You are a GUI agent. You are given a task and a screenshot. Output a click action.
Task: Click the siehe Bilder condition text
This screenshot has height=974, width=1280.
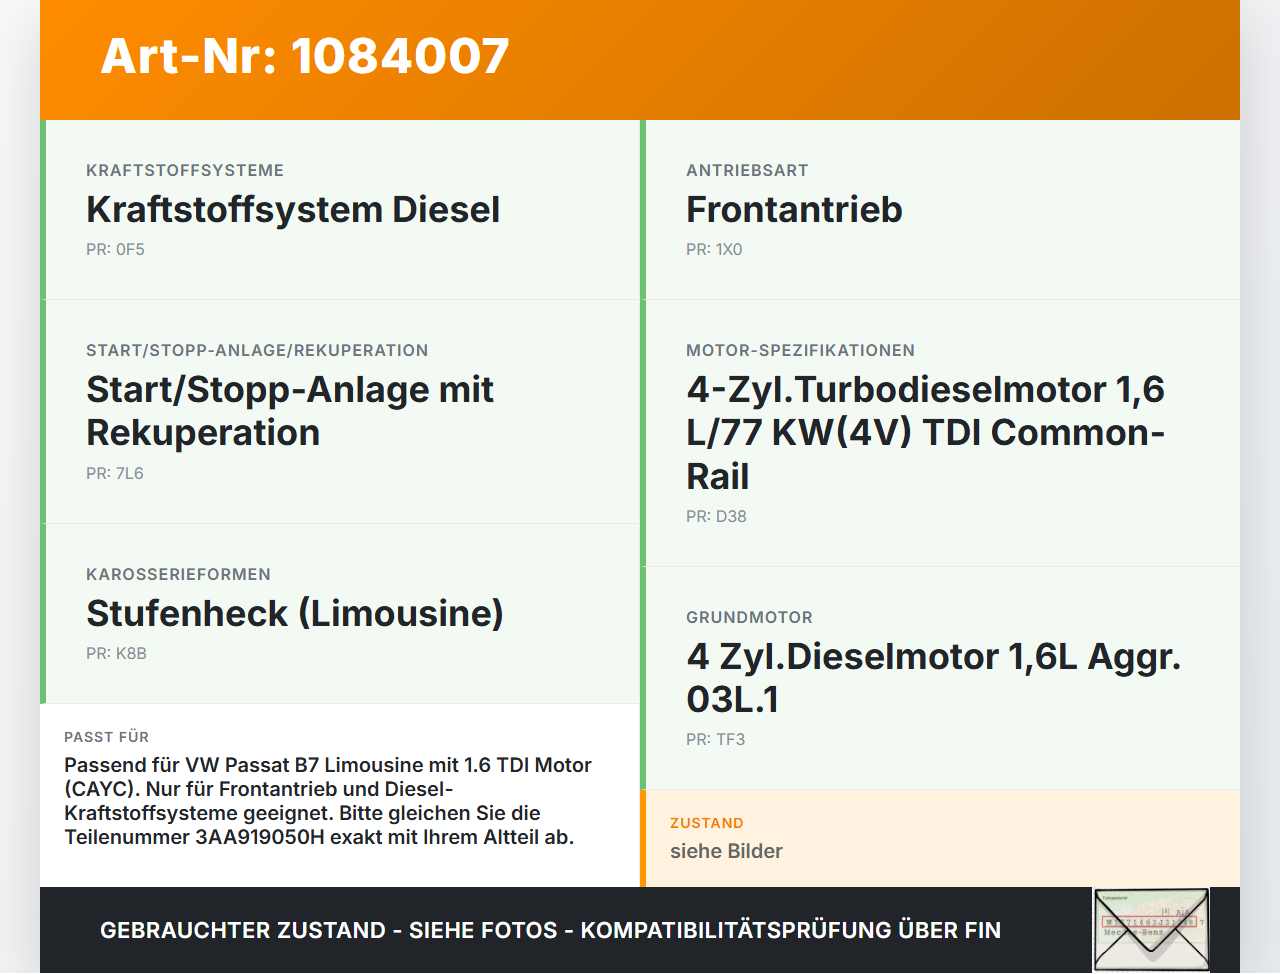click(x=726, y=851)
